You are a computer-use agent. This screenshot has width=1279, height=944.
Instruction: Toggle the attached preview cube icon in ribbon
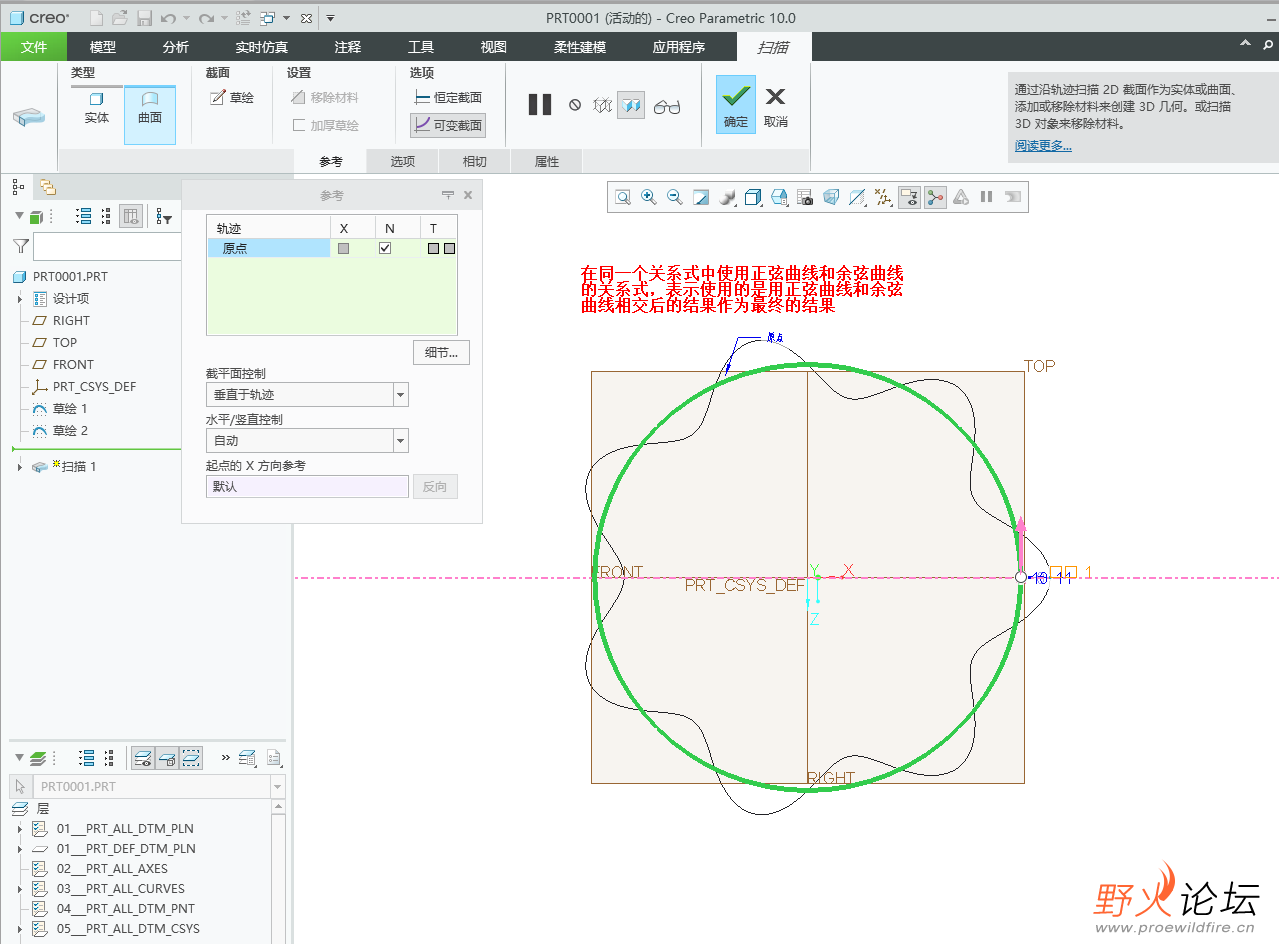pyautogui.click(x=631, y=105)
